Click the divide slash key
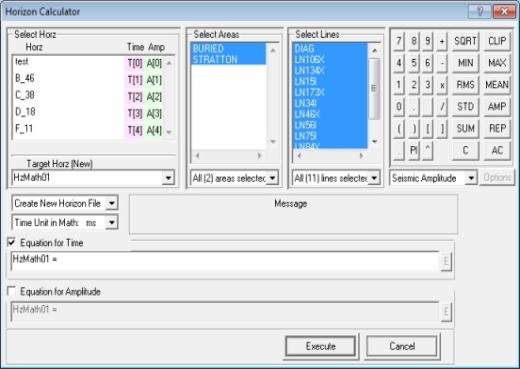 click(x=442, y=107)
